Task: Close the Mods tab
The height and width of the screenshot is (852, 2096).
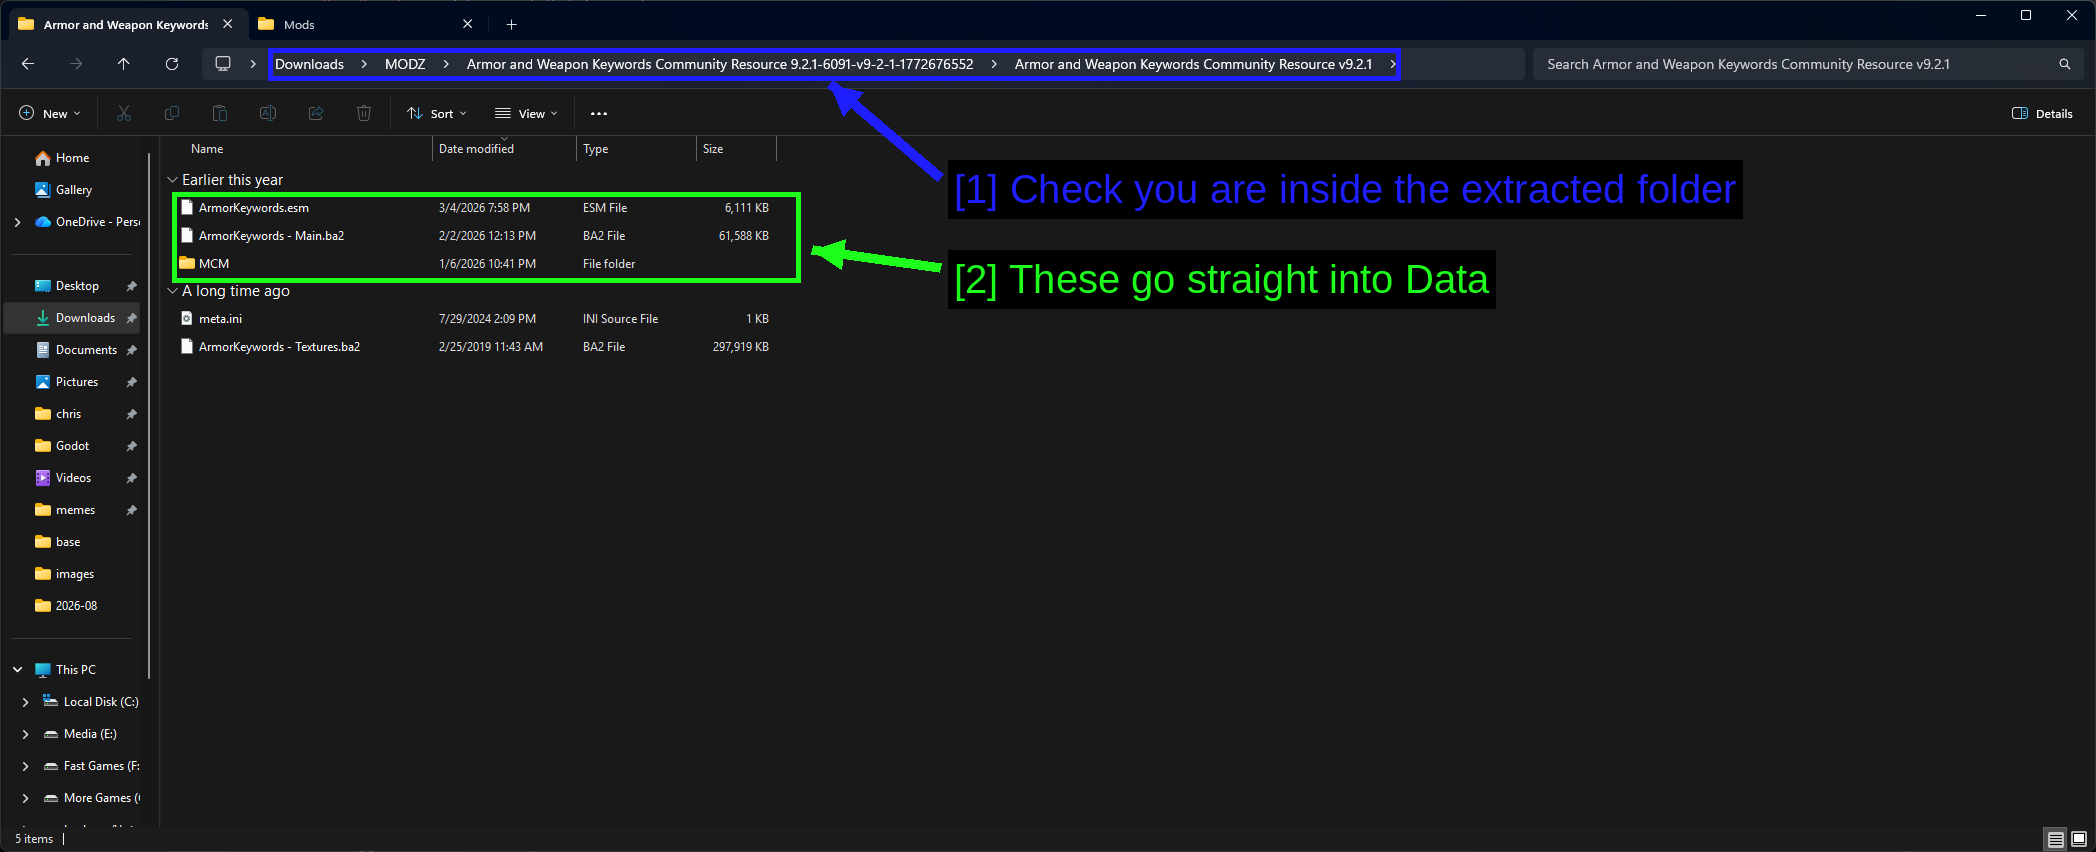Action: click(x=467, y=24)
